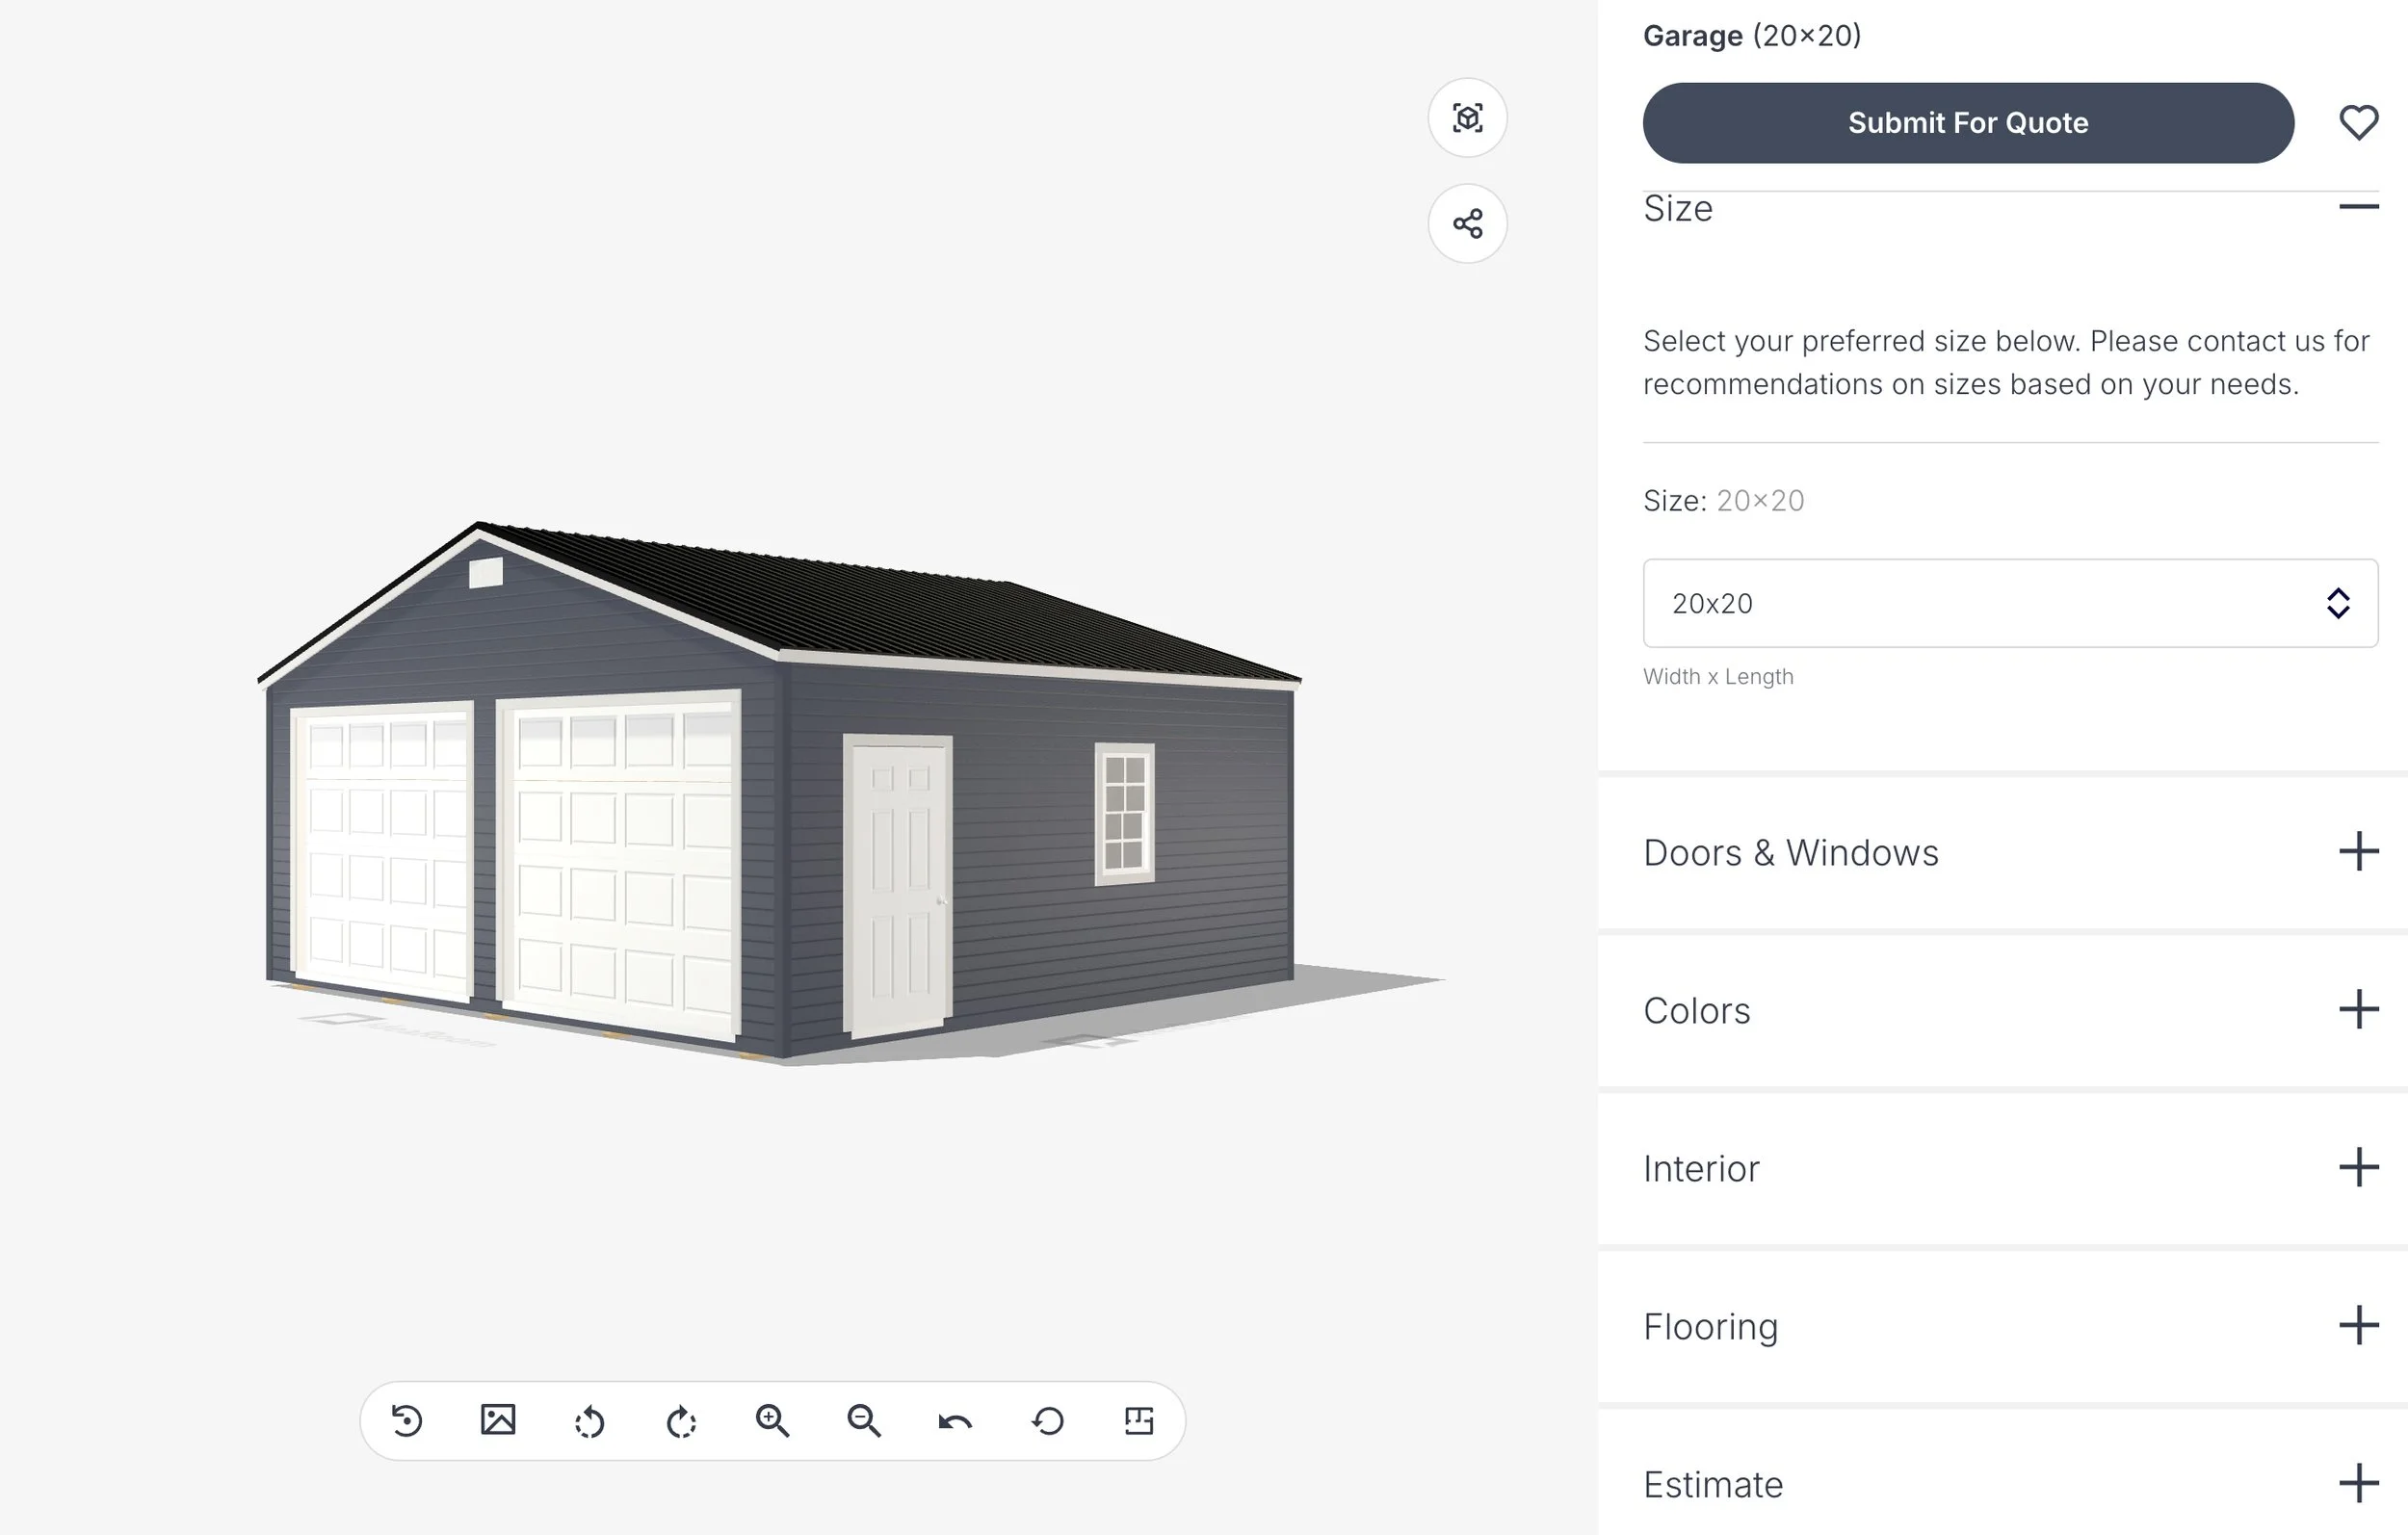The height and width of the screenshot is (1535, 2408).
Task: Open the Flooring section
Action: pos(2358,1326)
